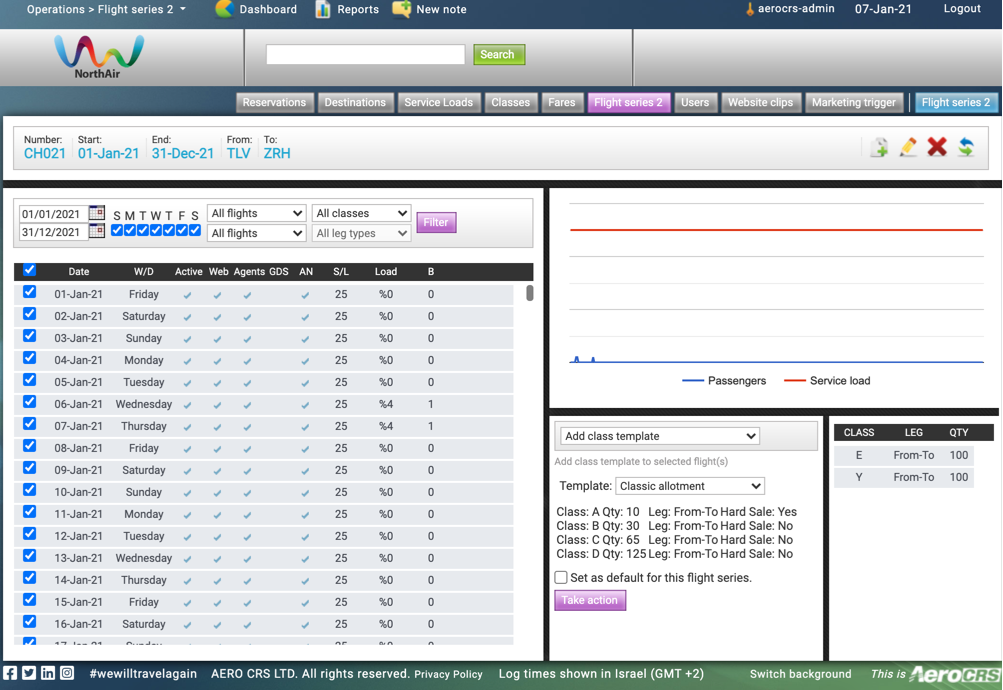Click the New note icon

[400, 10]
